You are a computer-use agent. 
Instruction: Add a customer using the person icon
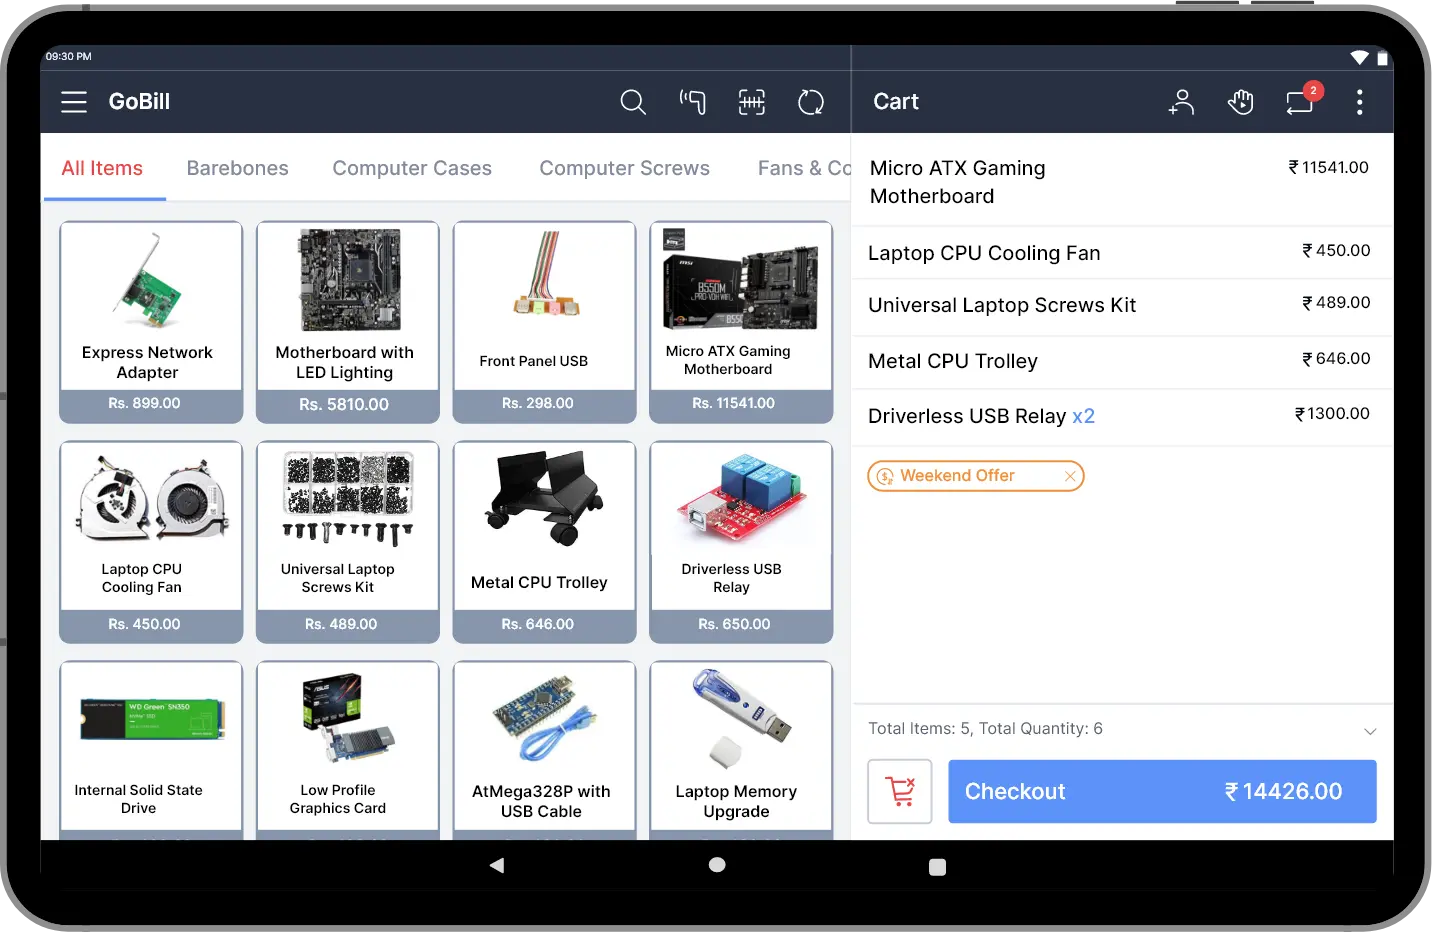[1181, 102]
